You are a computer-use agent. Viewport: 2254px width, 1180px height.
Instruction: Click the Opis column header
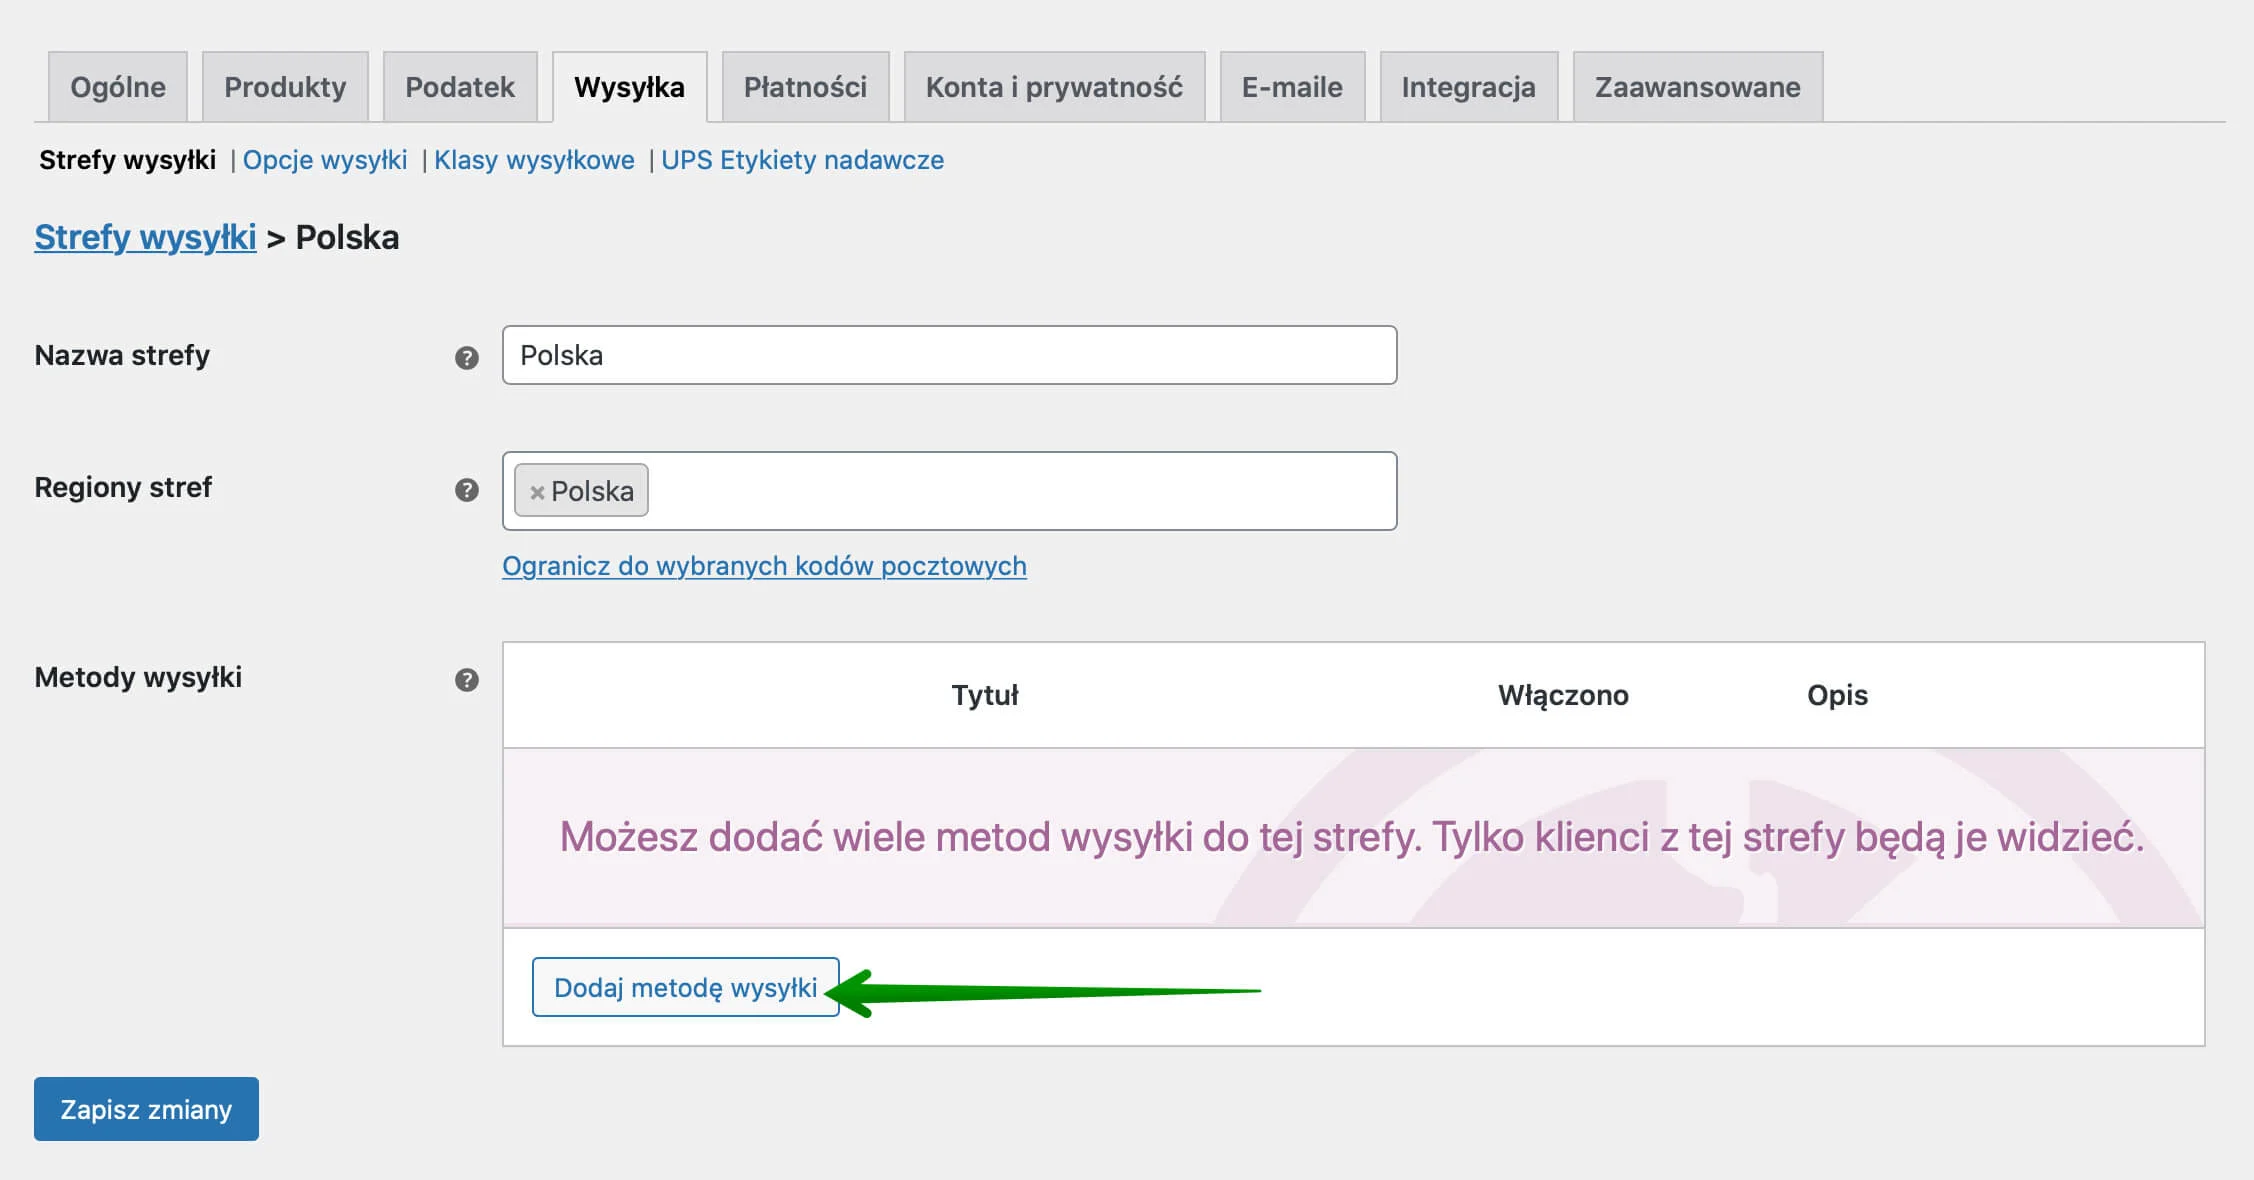click(1837, 695)
